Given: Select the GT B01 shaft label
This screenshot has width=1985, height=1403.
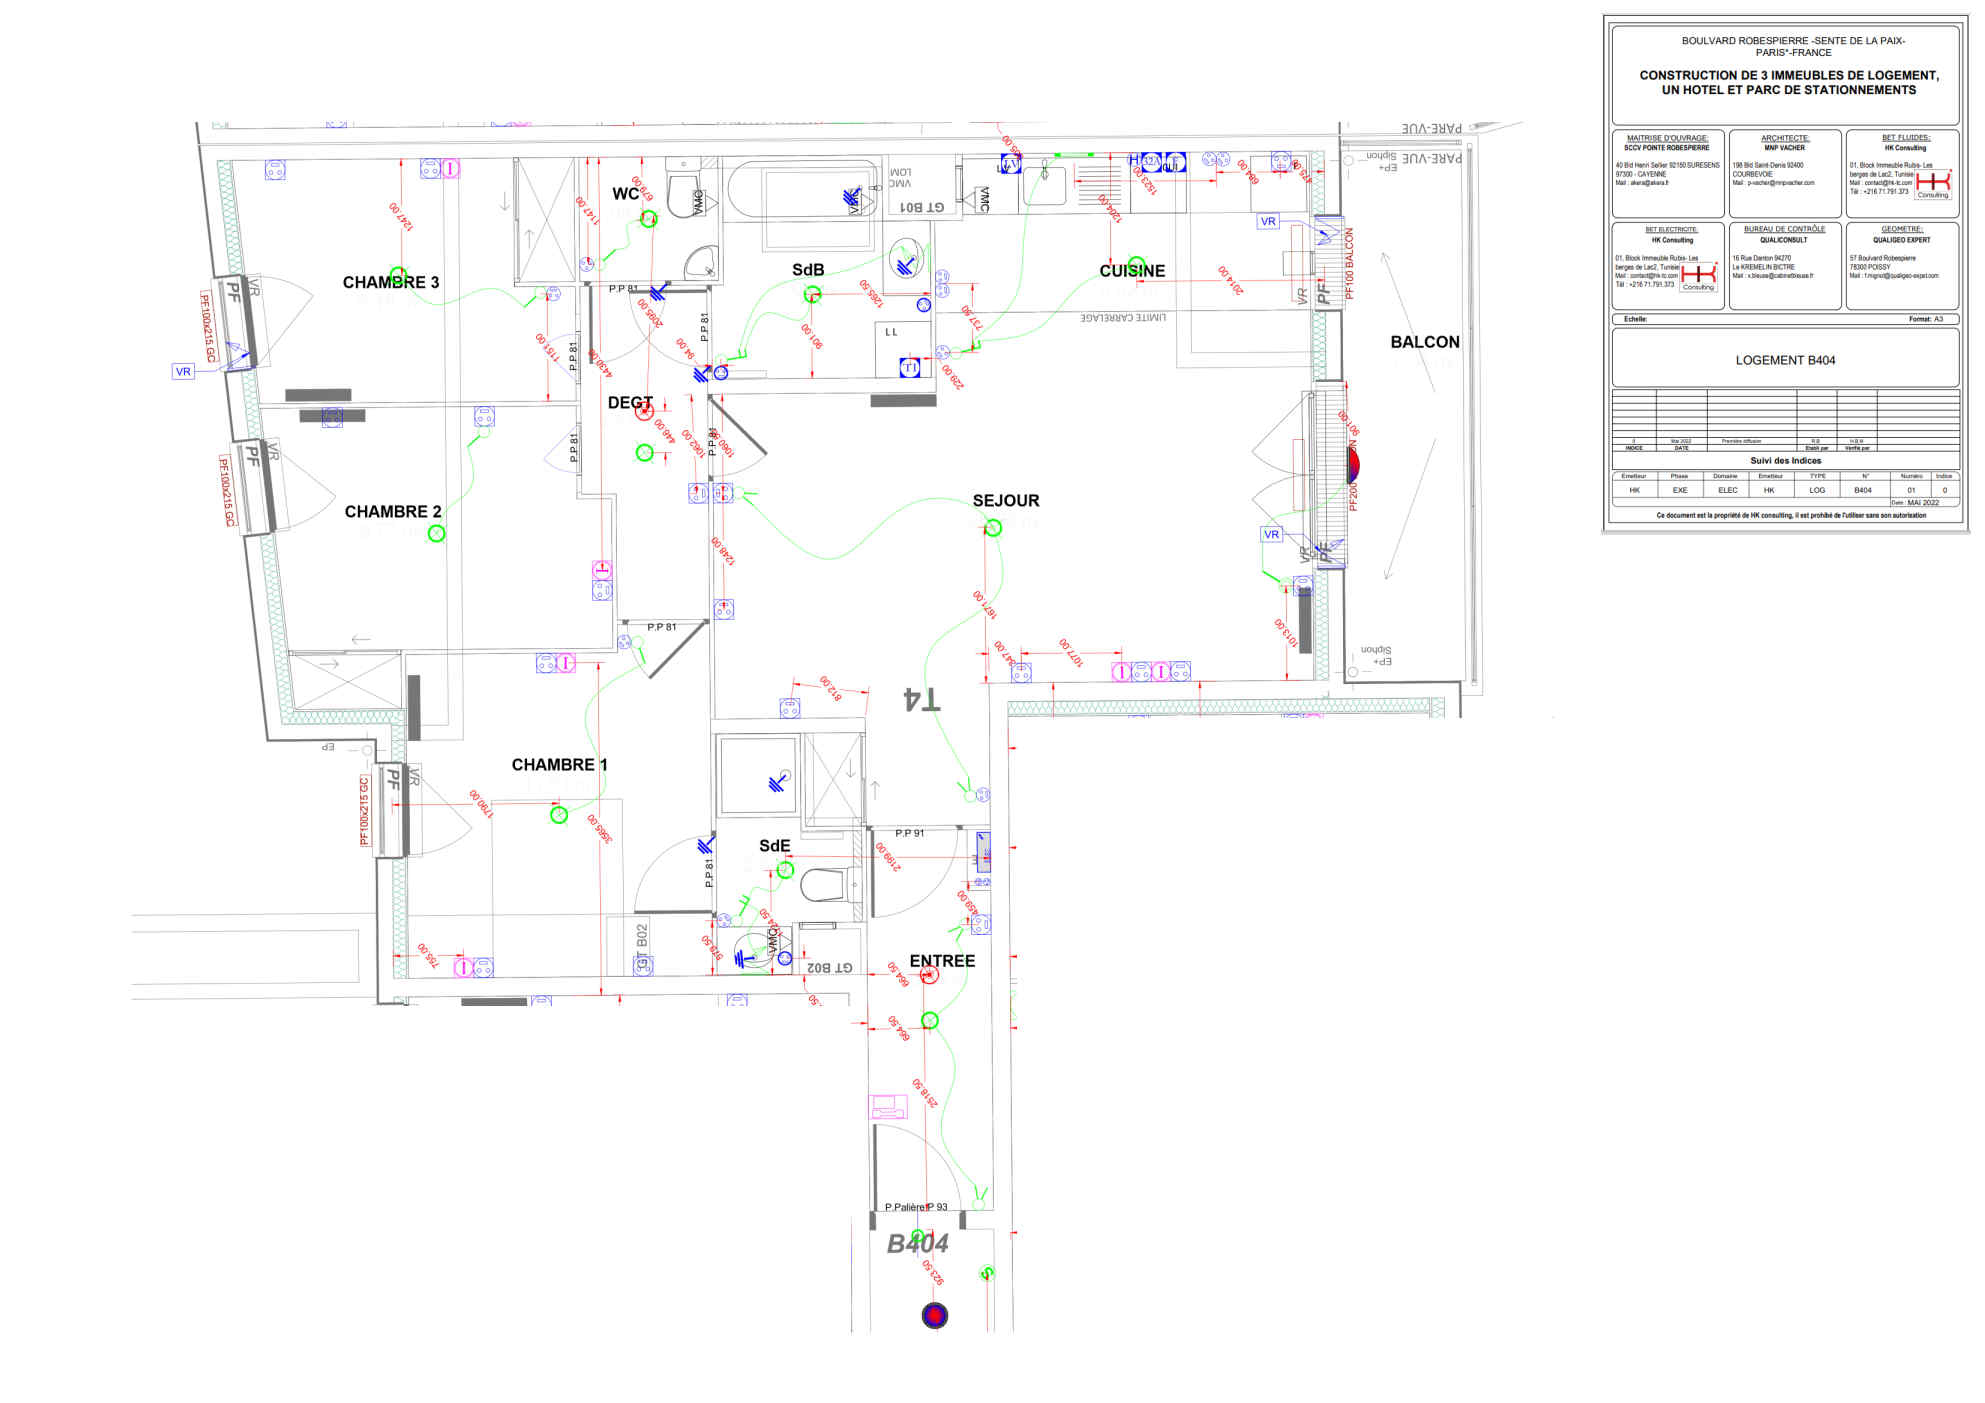Looking at the screenshot, I should (x=922, y=207).
